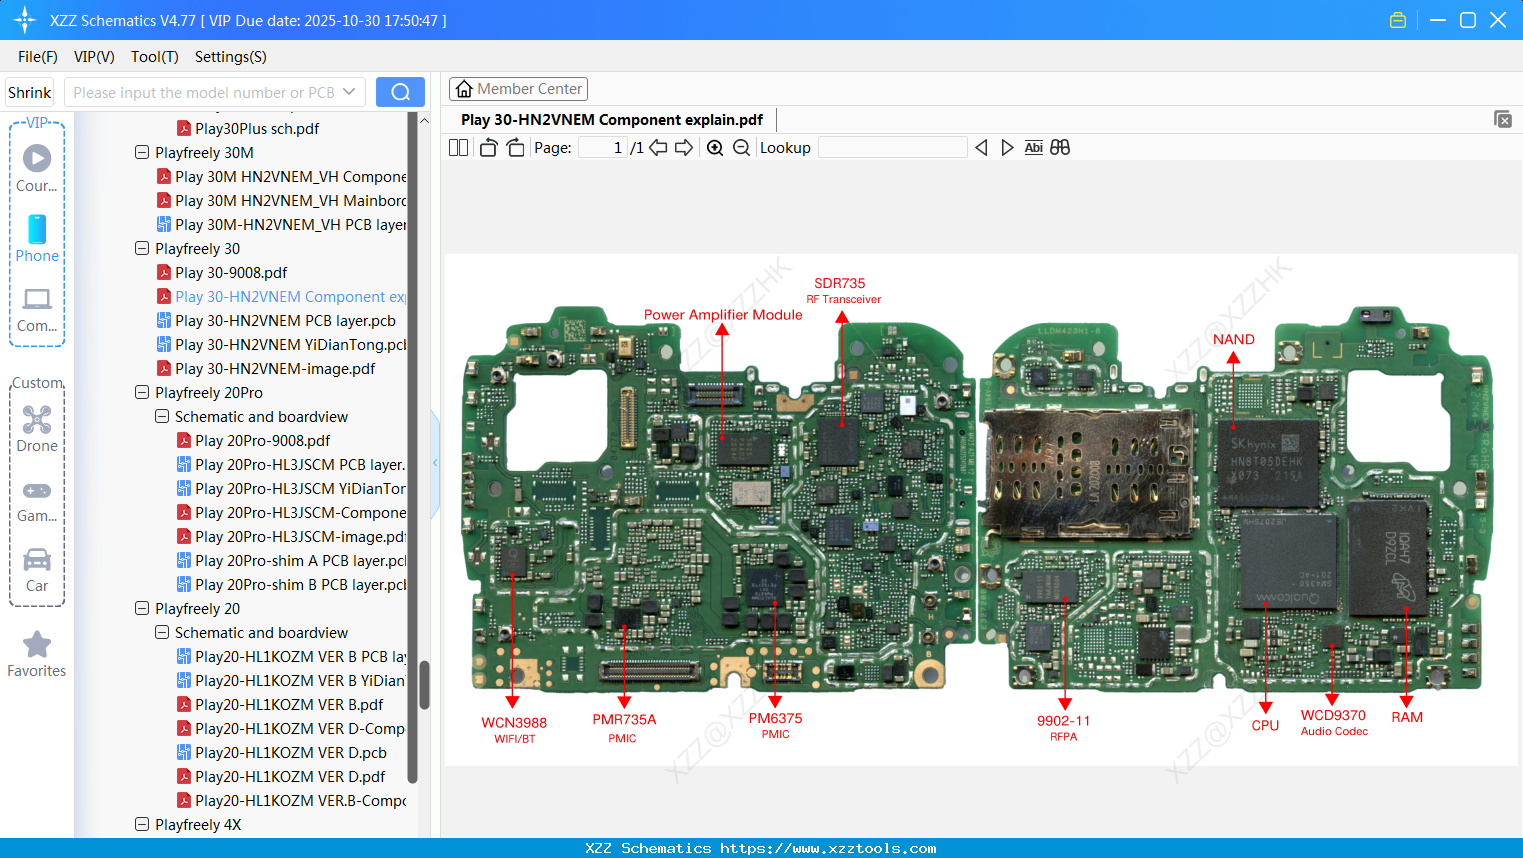1523x858 pixels.
Task: Open the Settings(S) menu
Action: [x=231, y=57]
